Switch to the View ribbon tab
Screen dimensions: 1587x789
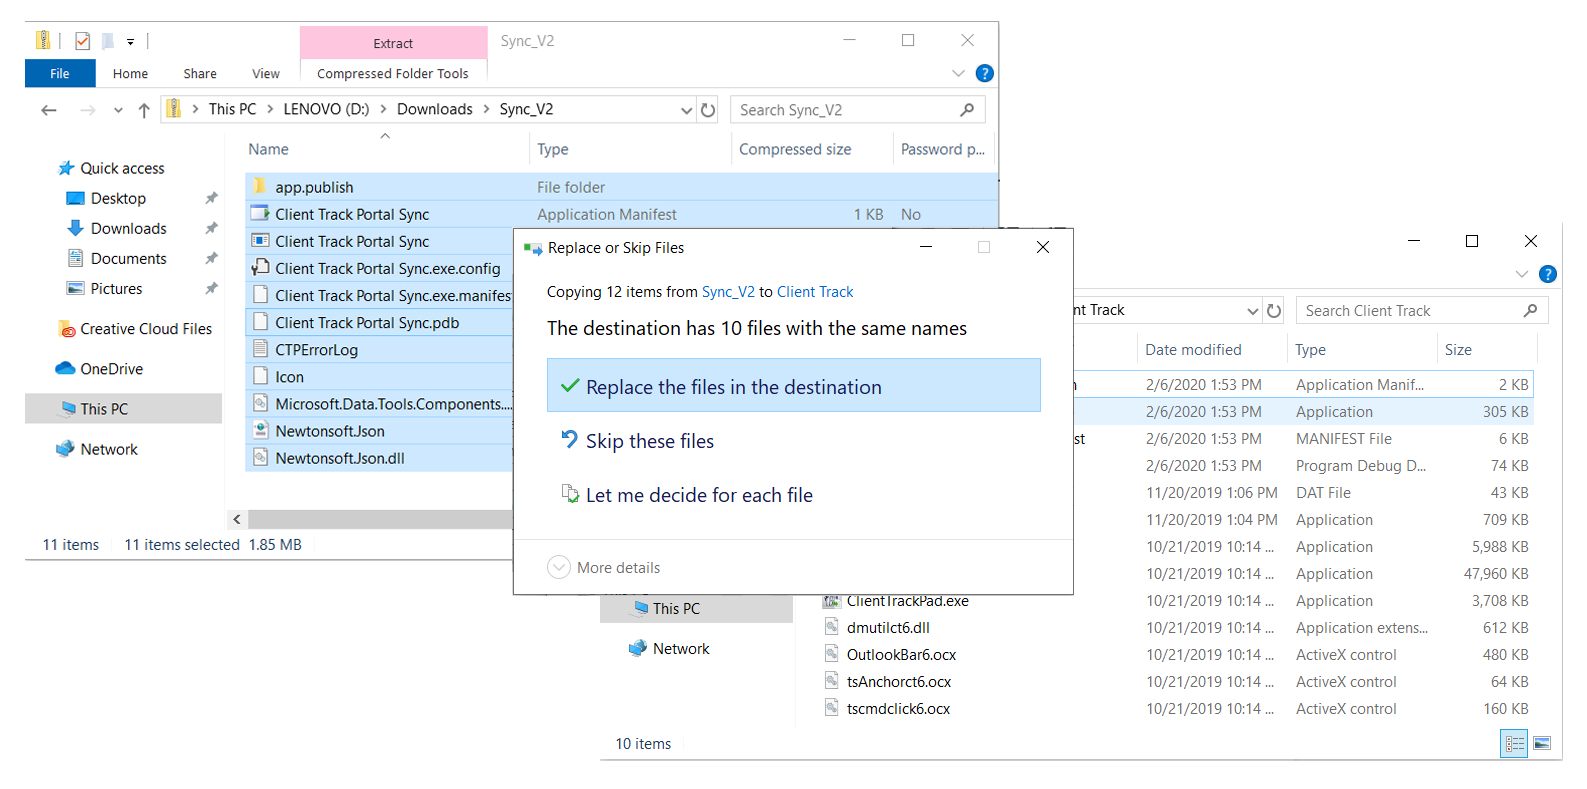coord(266,73)
